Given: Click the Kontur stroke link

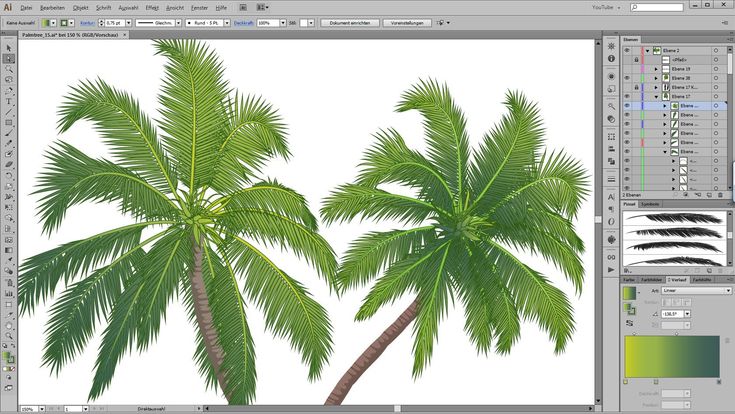Looking at the screenshot, I should pos(88,23).
